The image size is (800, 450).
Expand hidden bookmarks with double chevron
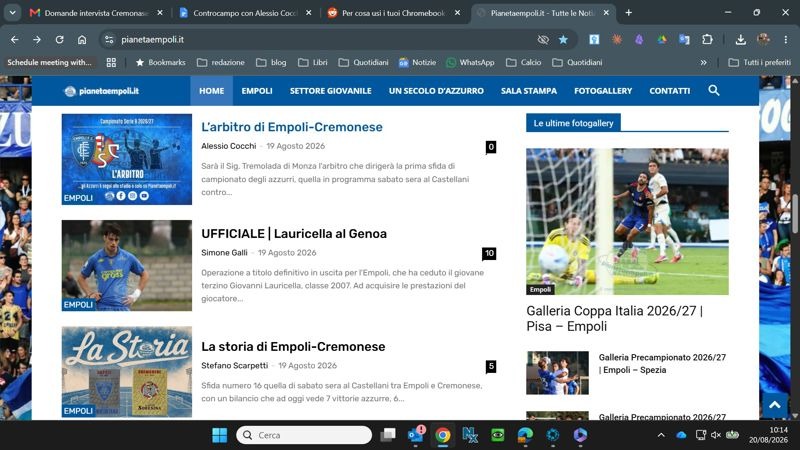(704, 62)
